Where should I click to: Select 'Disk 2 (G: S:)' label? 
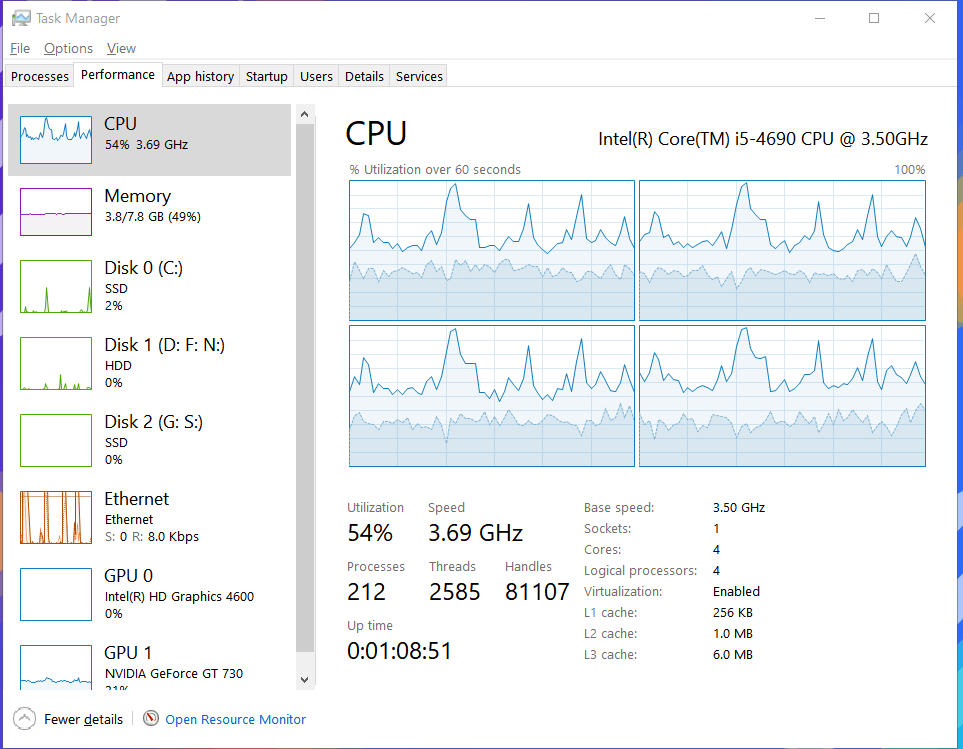154,422
